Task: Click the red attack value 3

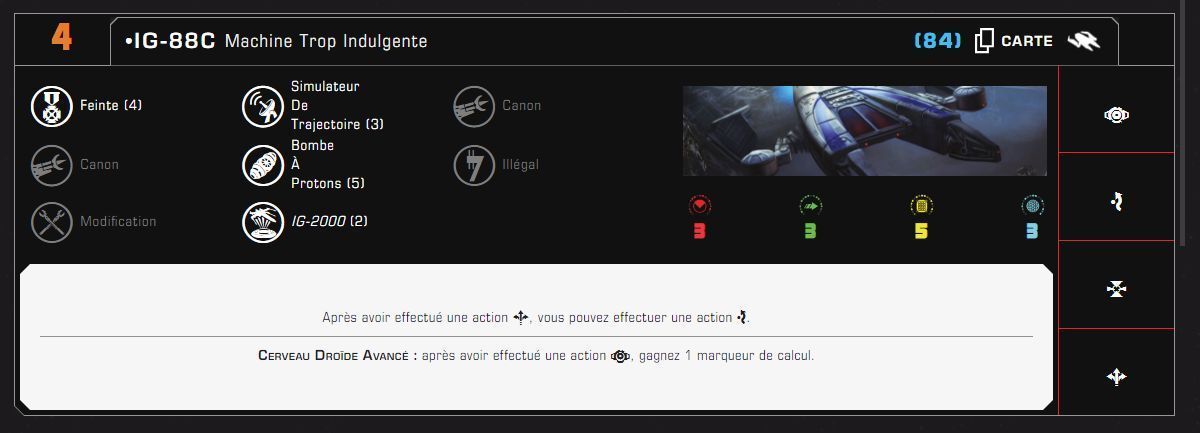Action: 700,231
